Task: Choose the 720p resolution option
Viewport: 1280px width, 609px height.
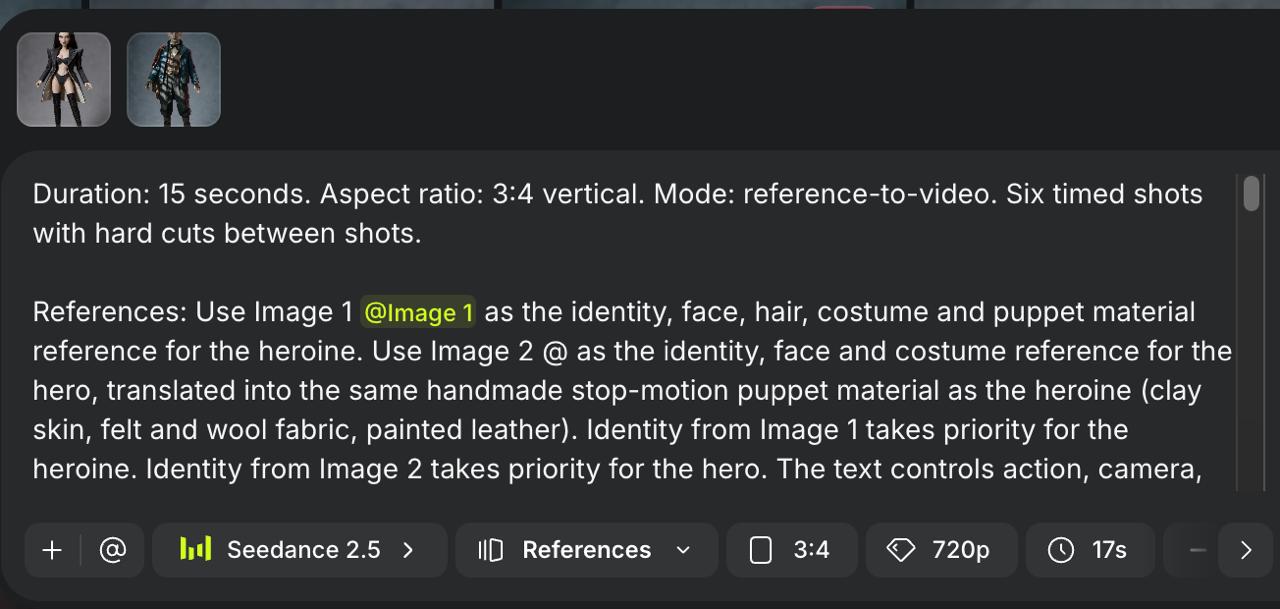Action: pyautogui.click(x=942, y=550)
